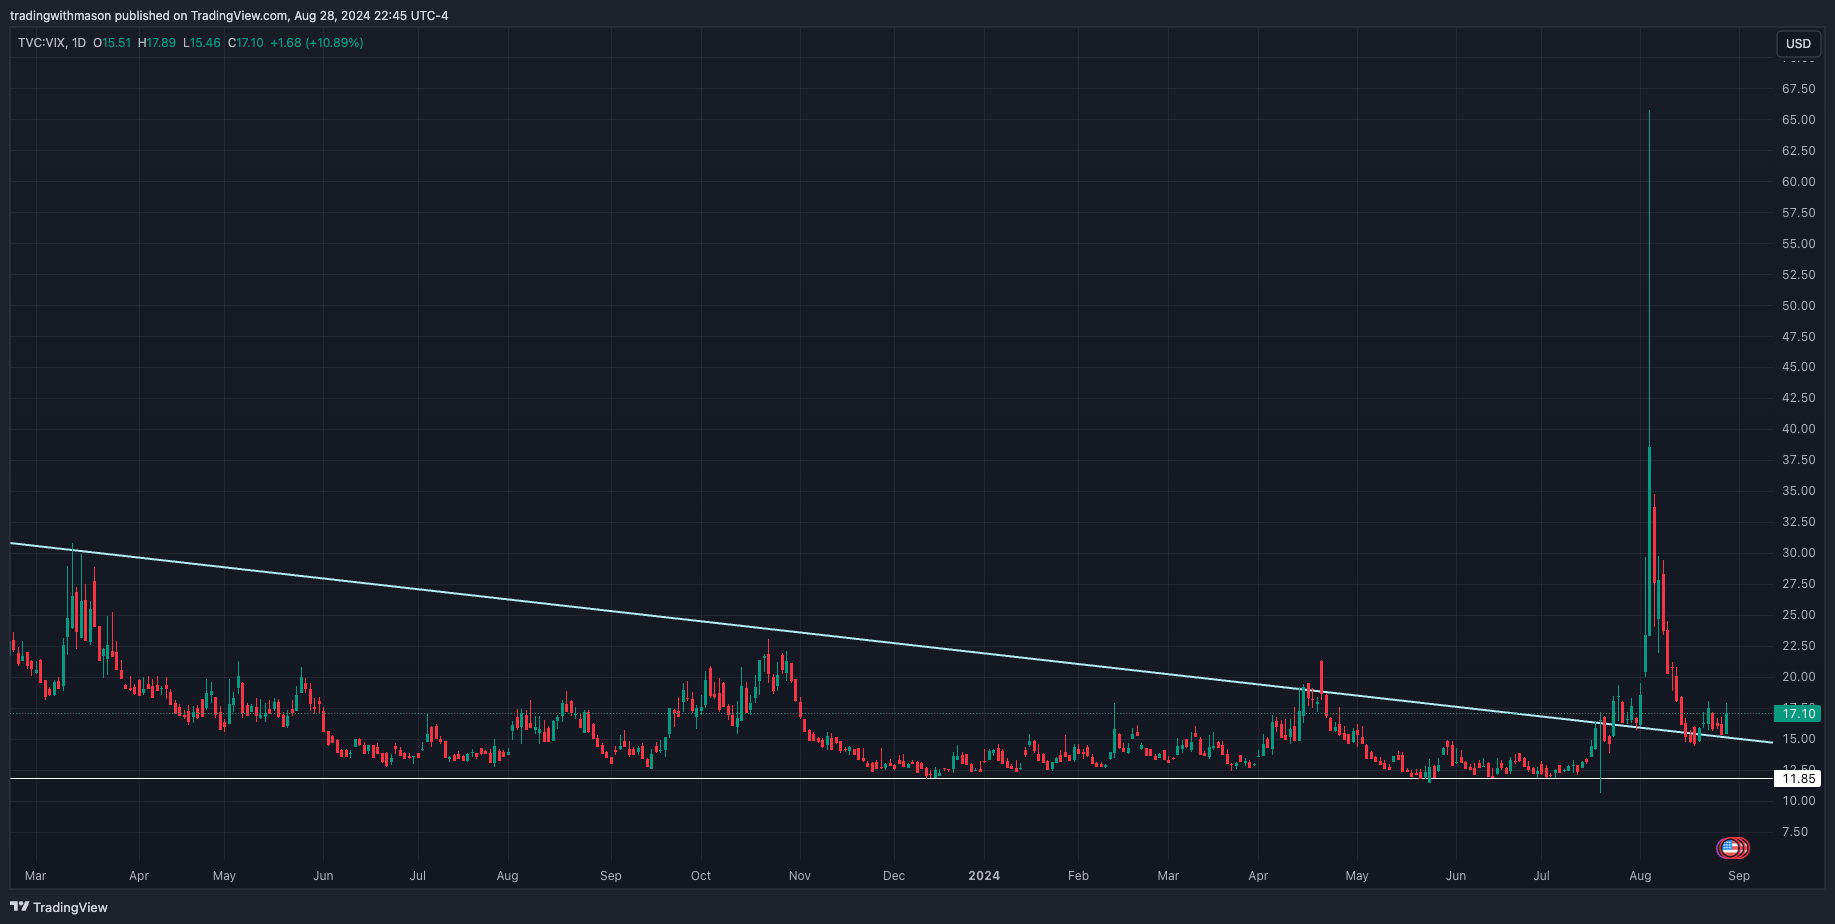The image size is (1835, 924).
Task: Click the Aug label right of Jul
Action: point(1639,876)
